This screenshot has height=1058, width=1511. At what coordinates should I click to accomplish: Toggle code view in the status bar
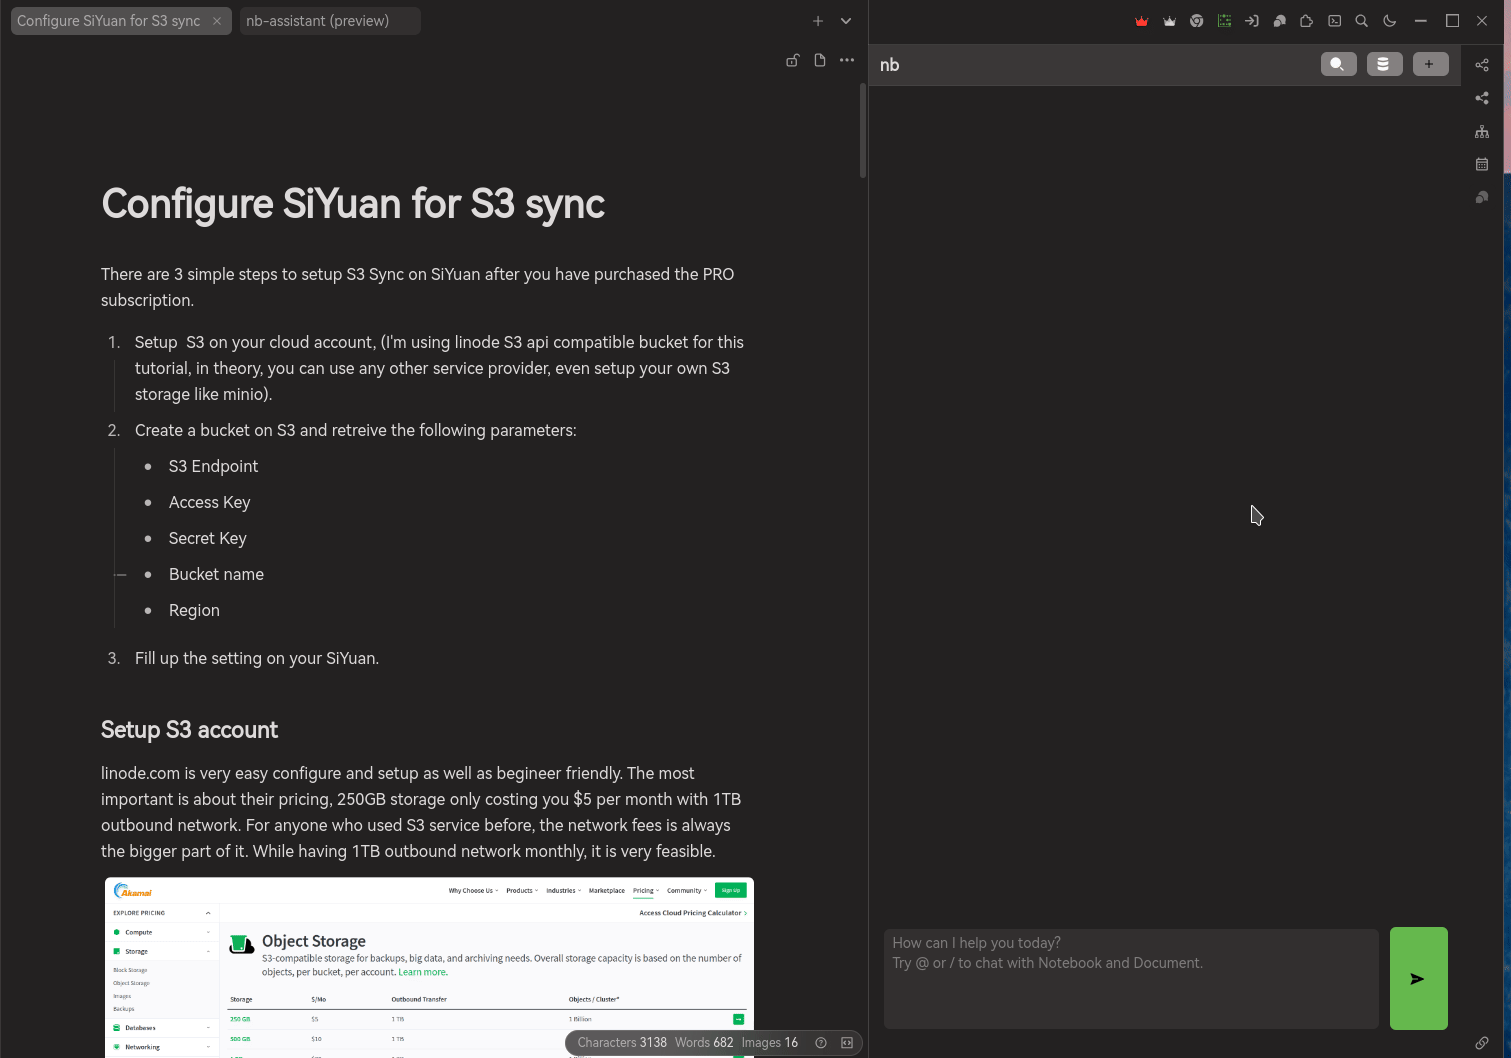[x=847, y=1042]
